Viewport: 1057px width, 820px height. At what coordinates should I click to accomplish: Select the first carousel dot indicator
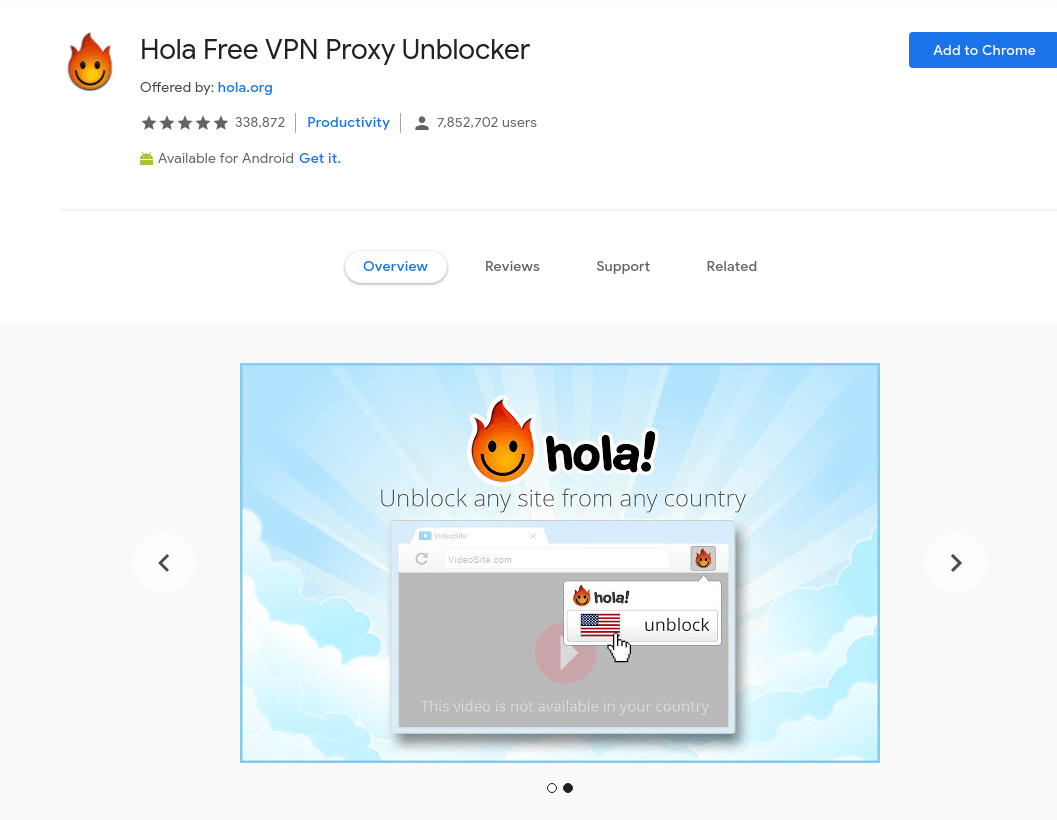point(552,788)
